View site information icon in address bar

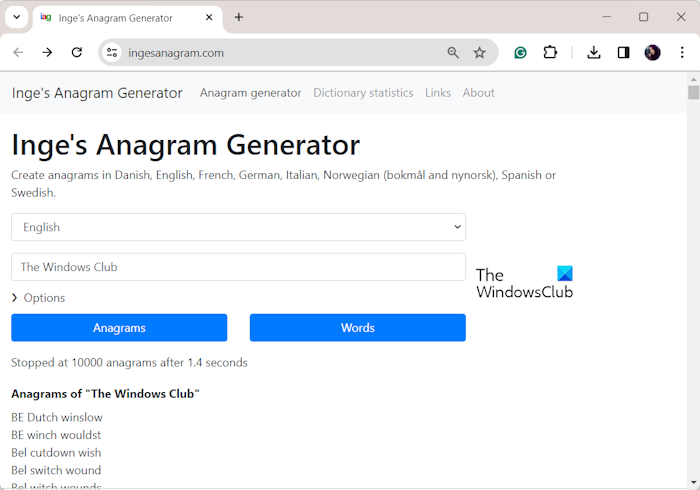(112, 53)
